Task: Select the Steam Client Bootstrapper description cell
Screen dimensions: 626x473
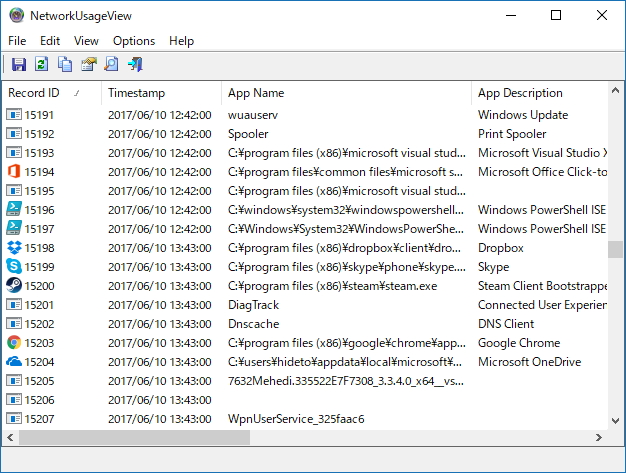Action: pyautogui.click(x=543, y=286)
